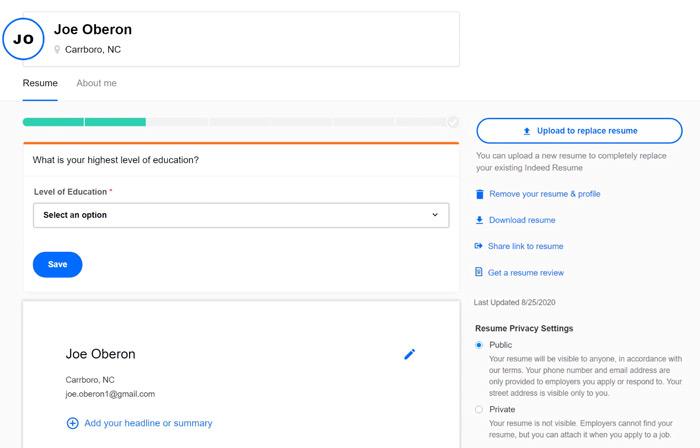Click the JO profile avatar circle

click(x=24, y=40)
